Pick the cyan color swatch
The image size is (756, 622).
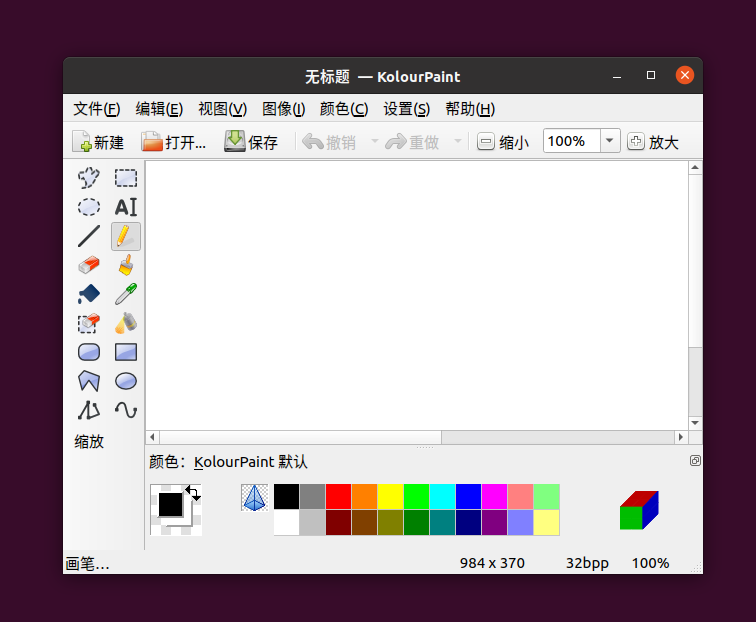click(443, 497)
